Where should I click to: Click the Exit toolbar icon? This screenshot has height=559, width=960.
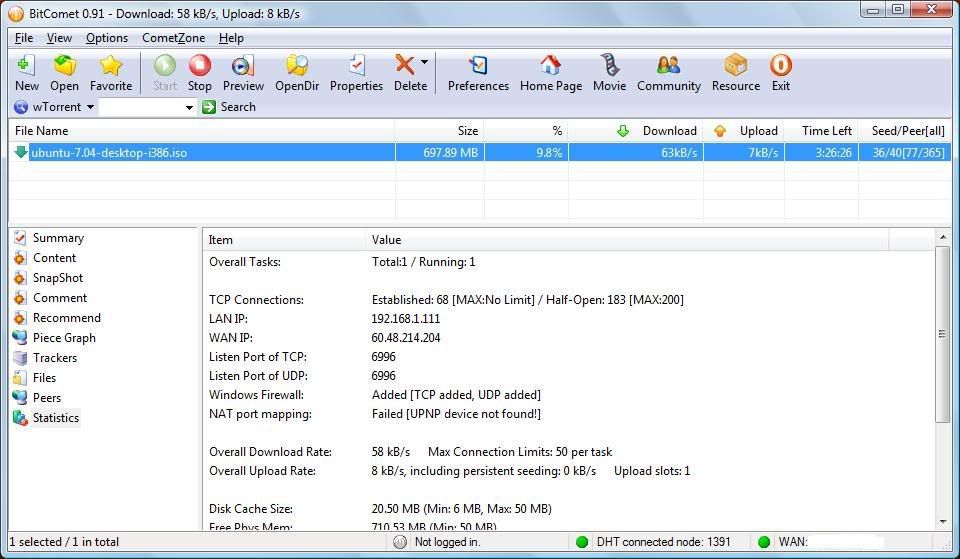pyautogui.click(x=781, y=66)
